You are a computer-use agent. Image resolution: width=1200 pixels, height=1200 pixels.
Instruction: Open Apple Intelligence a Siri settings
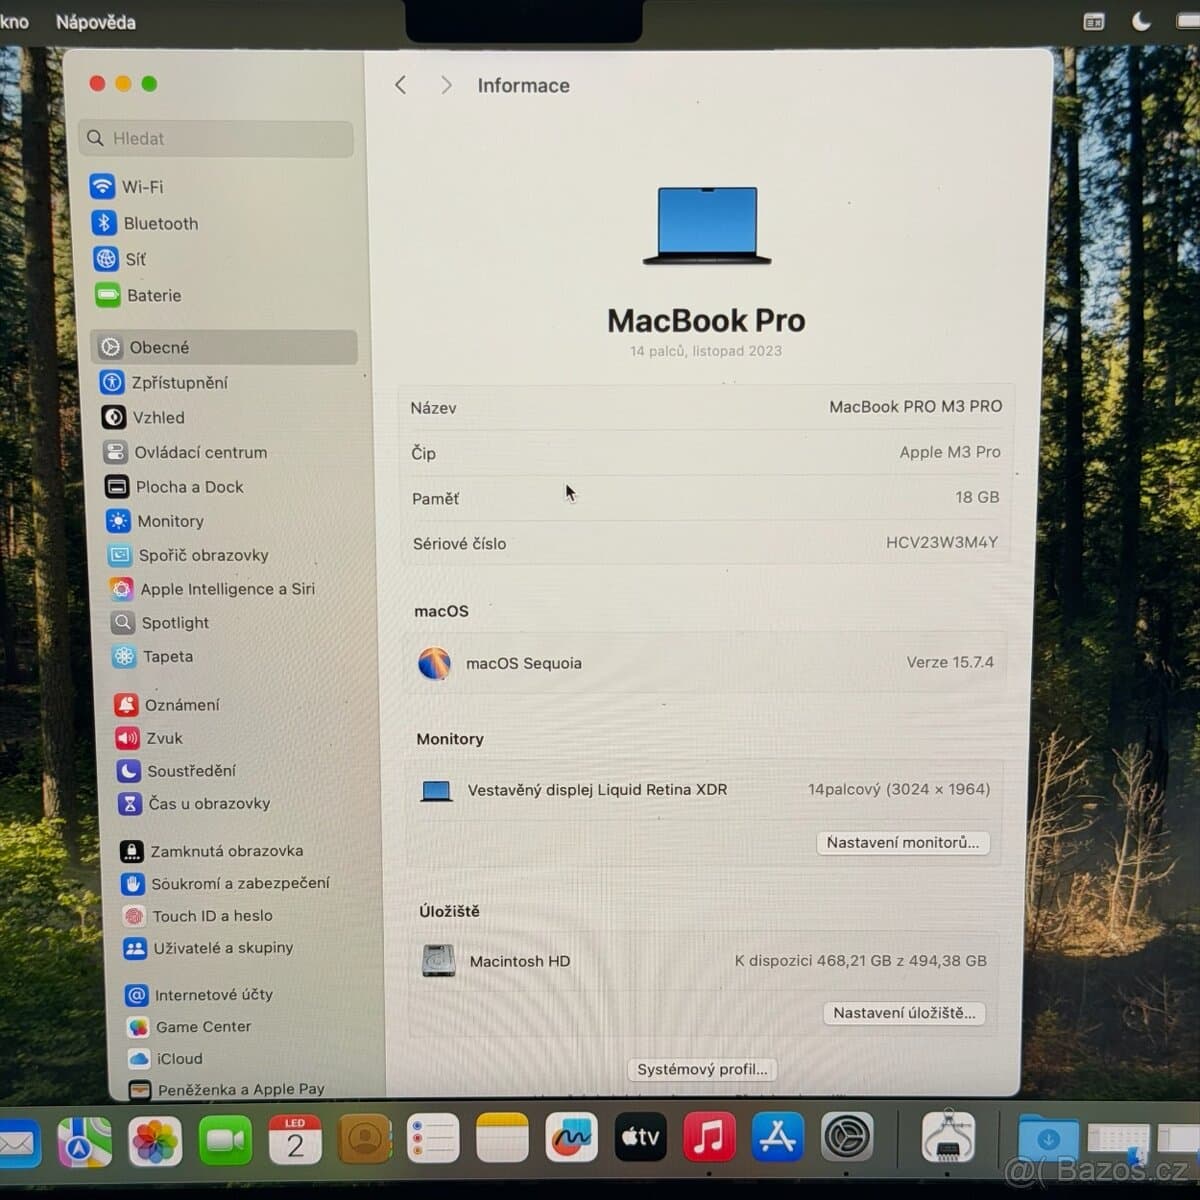[213, 589]
